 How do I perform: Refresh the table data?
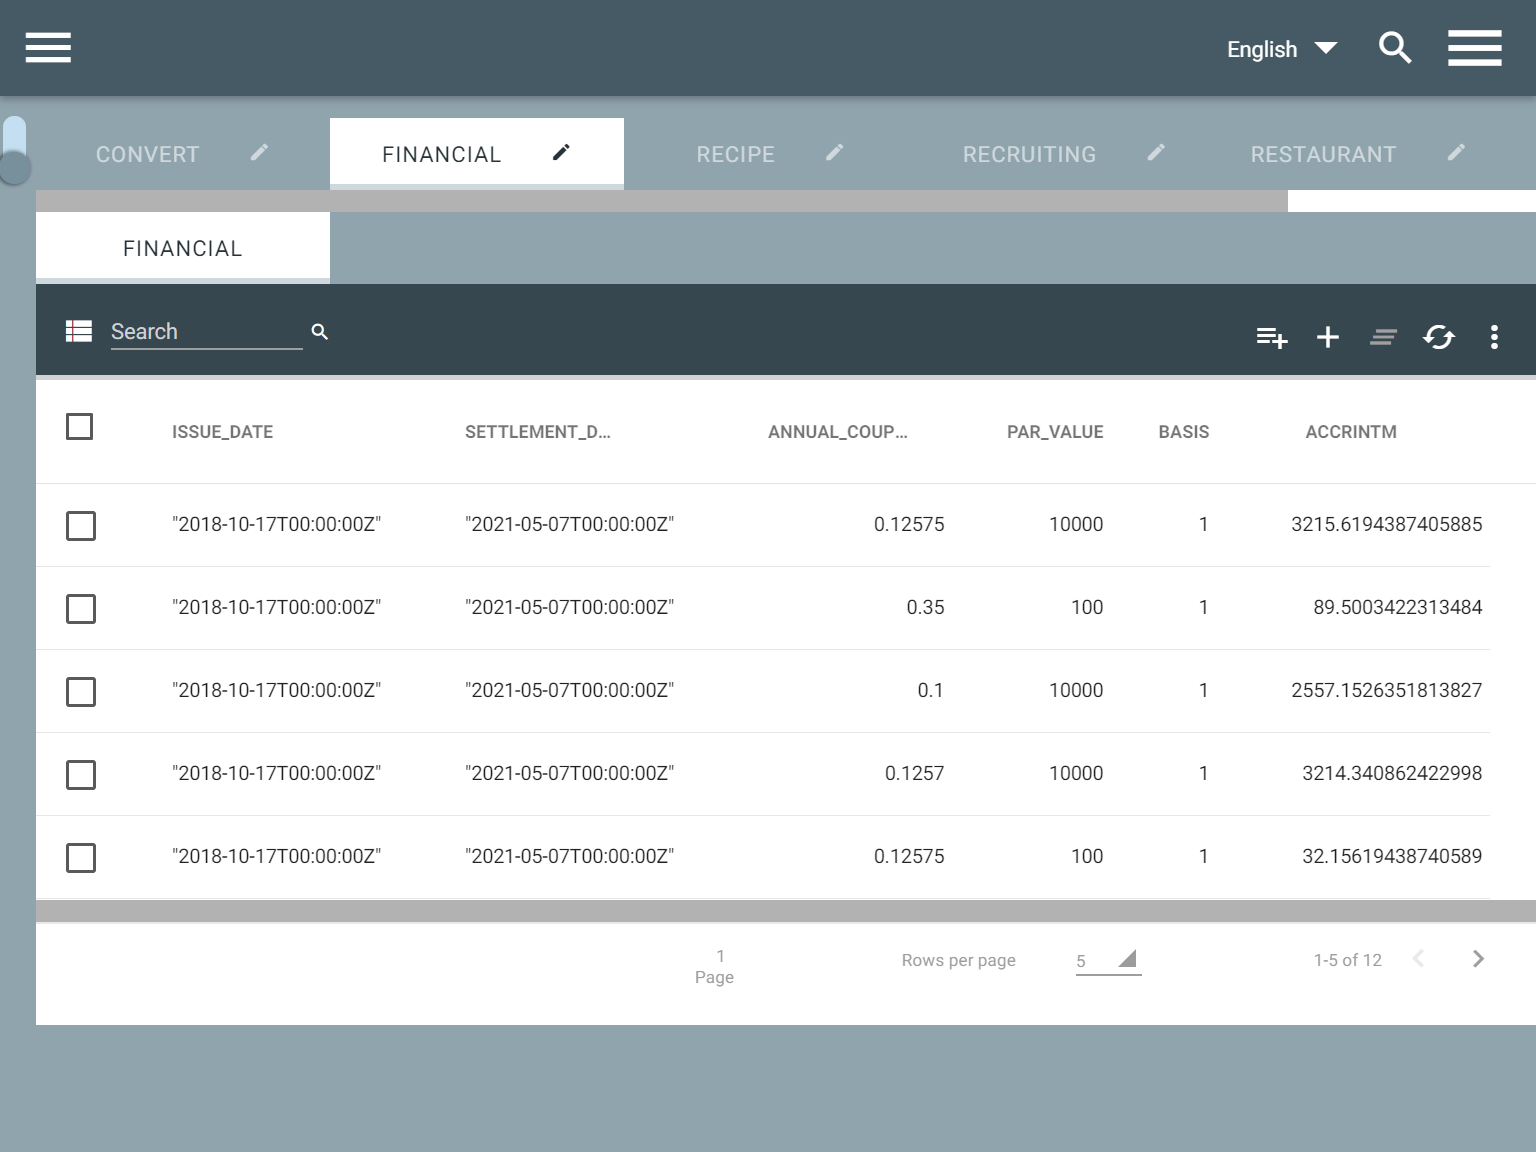pyautogui.click(x=1438, y=337)
